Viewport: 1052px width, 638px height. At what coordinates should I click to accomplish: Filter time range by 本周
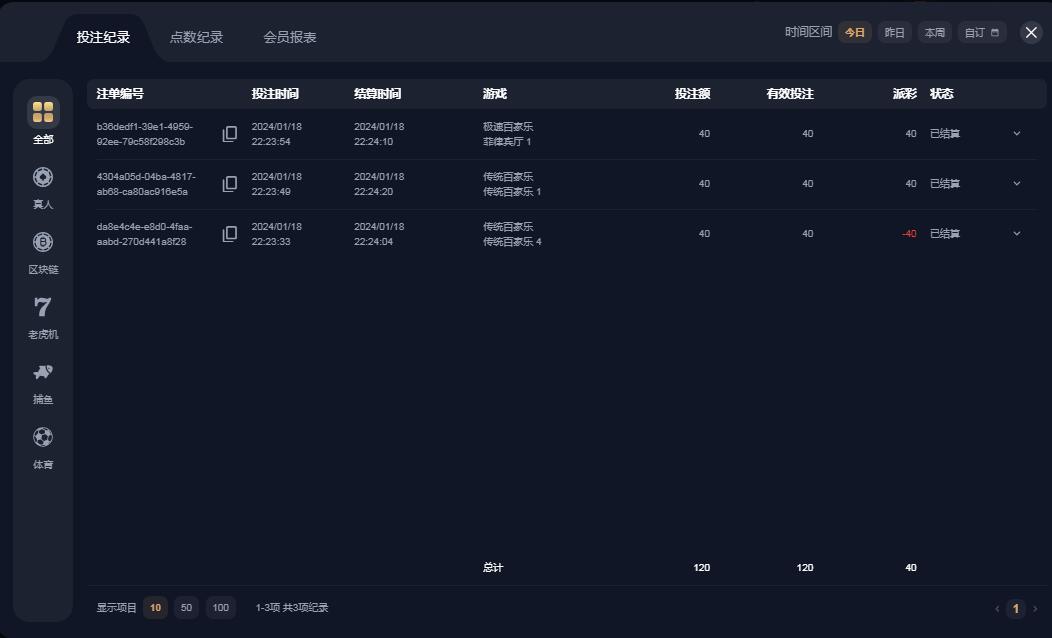point(935,32)
